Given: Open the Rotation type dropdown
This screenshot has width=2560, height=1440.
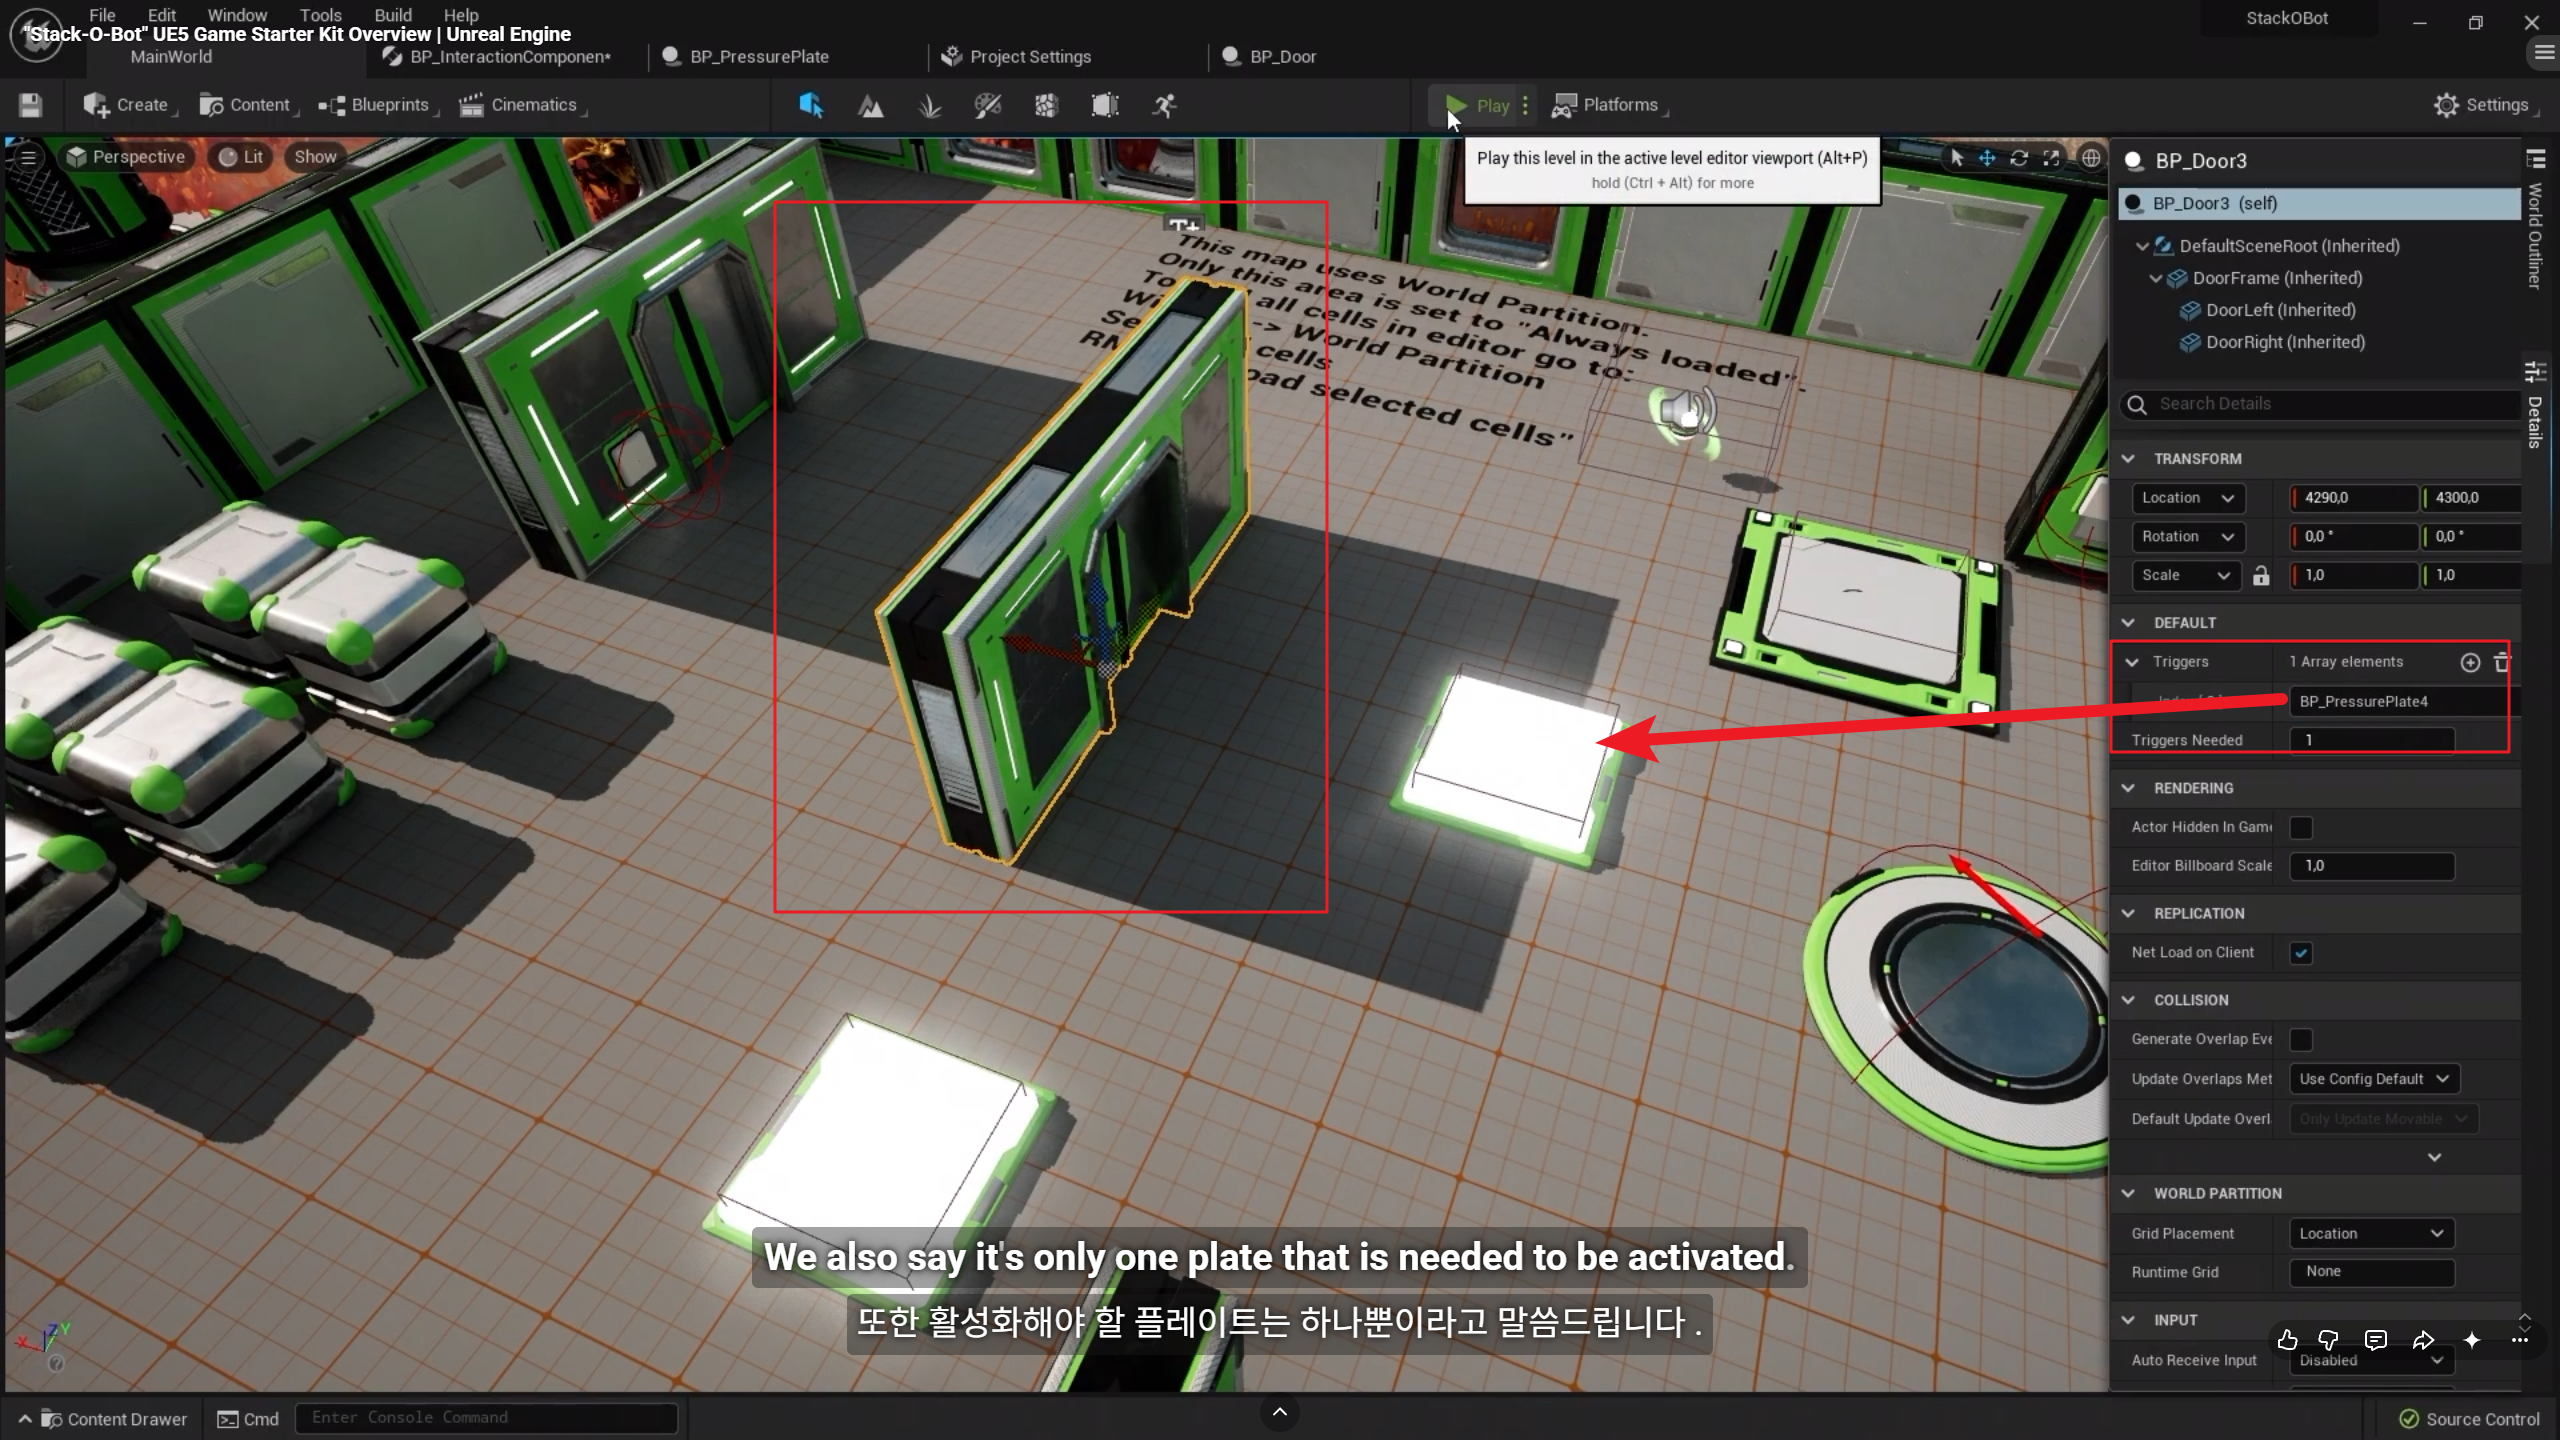Looking at the screenshot, I should pos(2188,537).
